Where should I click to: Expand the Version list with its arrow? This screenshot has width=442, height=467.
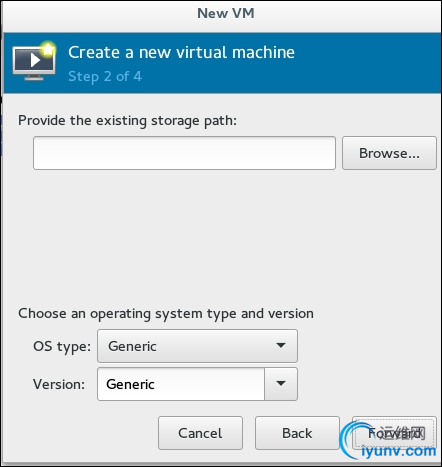(x=281, y=384)
